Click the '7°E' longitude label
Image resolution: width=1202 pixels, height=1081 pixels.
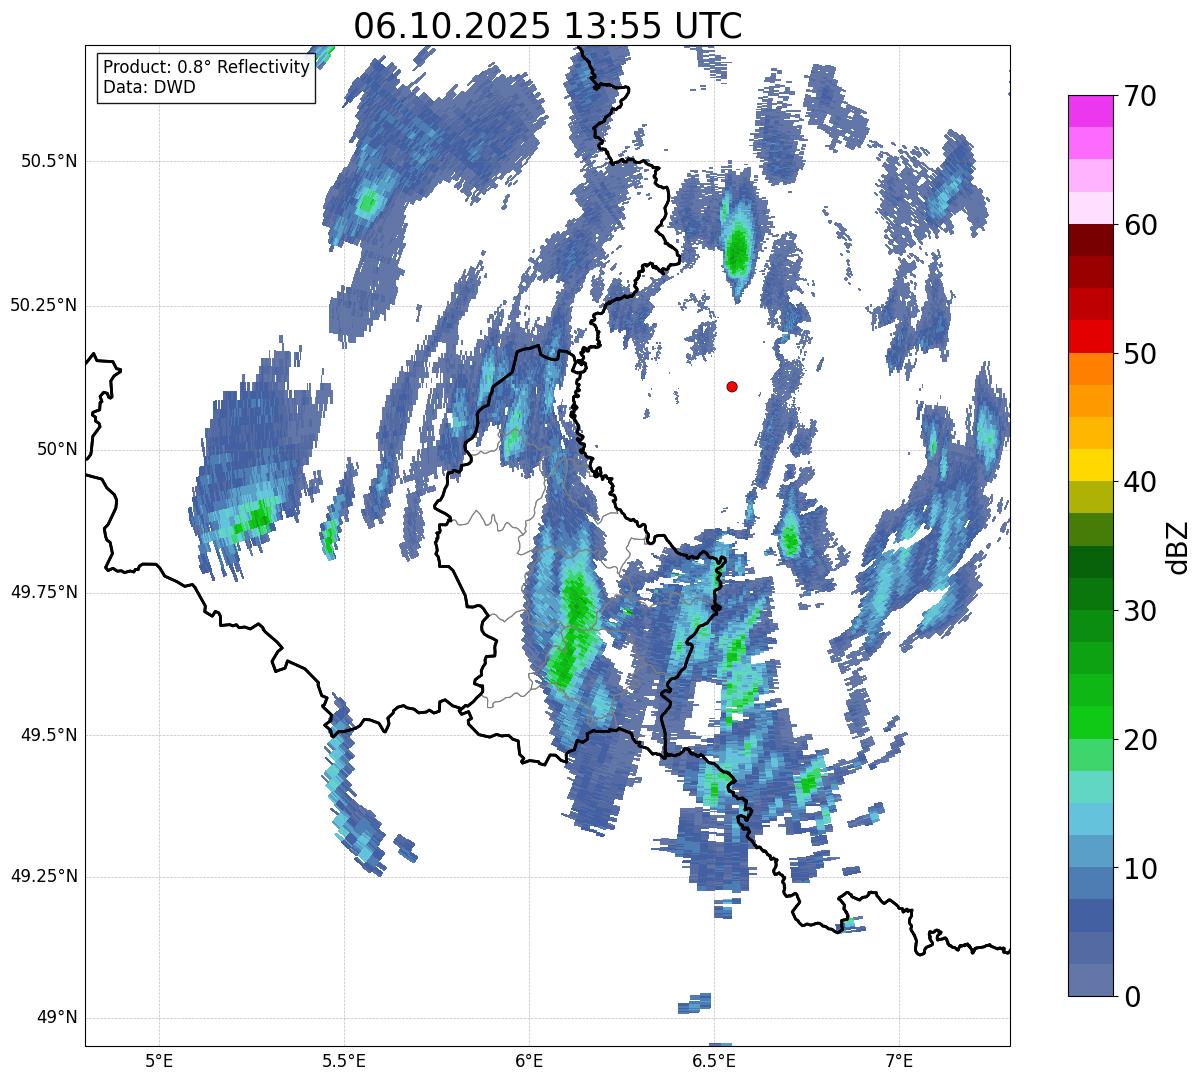[x=899, y=1060]
